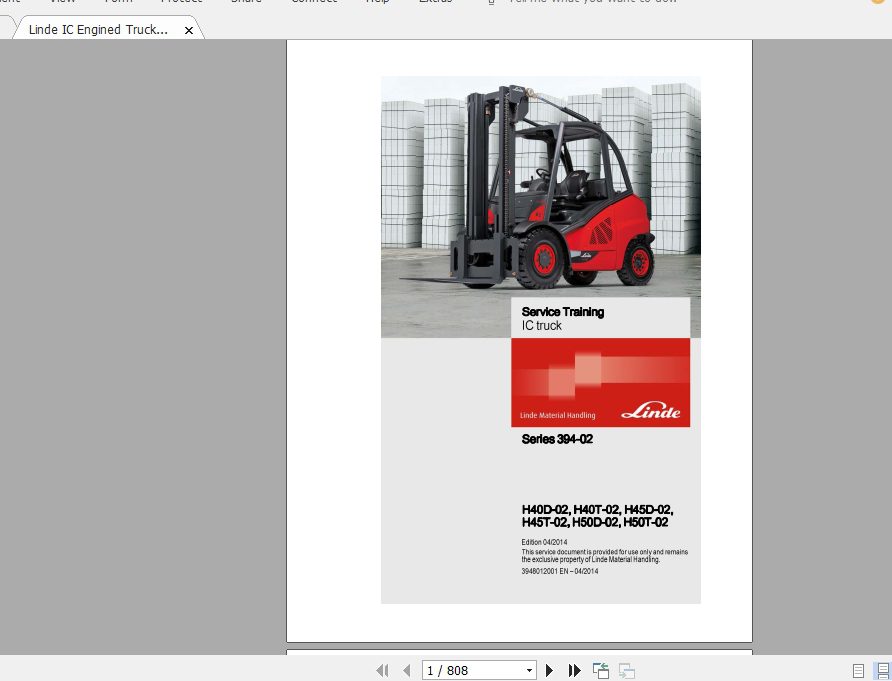Screen dimensions: 892x681
Task: Go to the first page
Action: tap(382, 671)
